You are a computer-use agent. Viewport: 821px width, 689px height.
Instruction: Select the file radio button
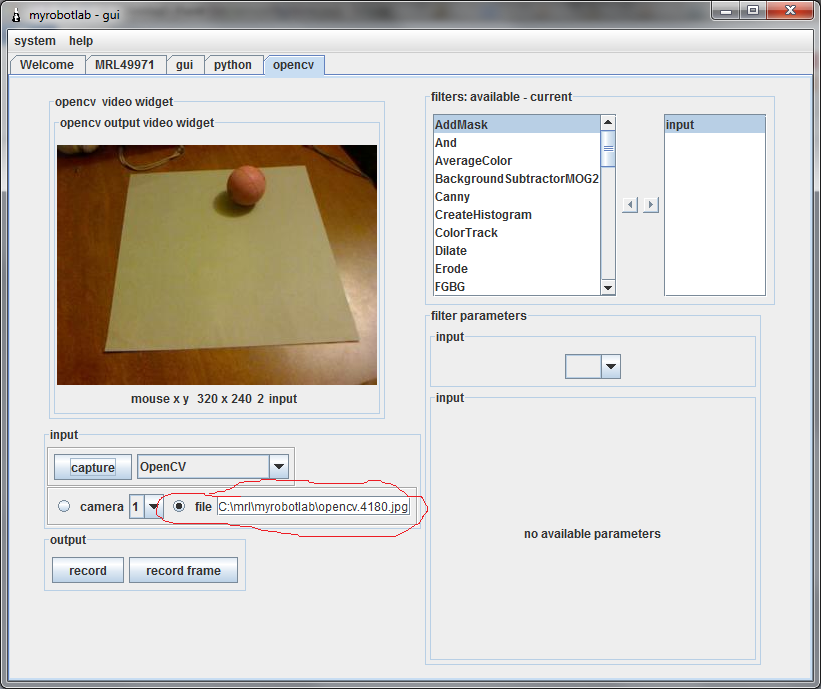179,506
